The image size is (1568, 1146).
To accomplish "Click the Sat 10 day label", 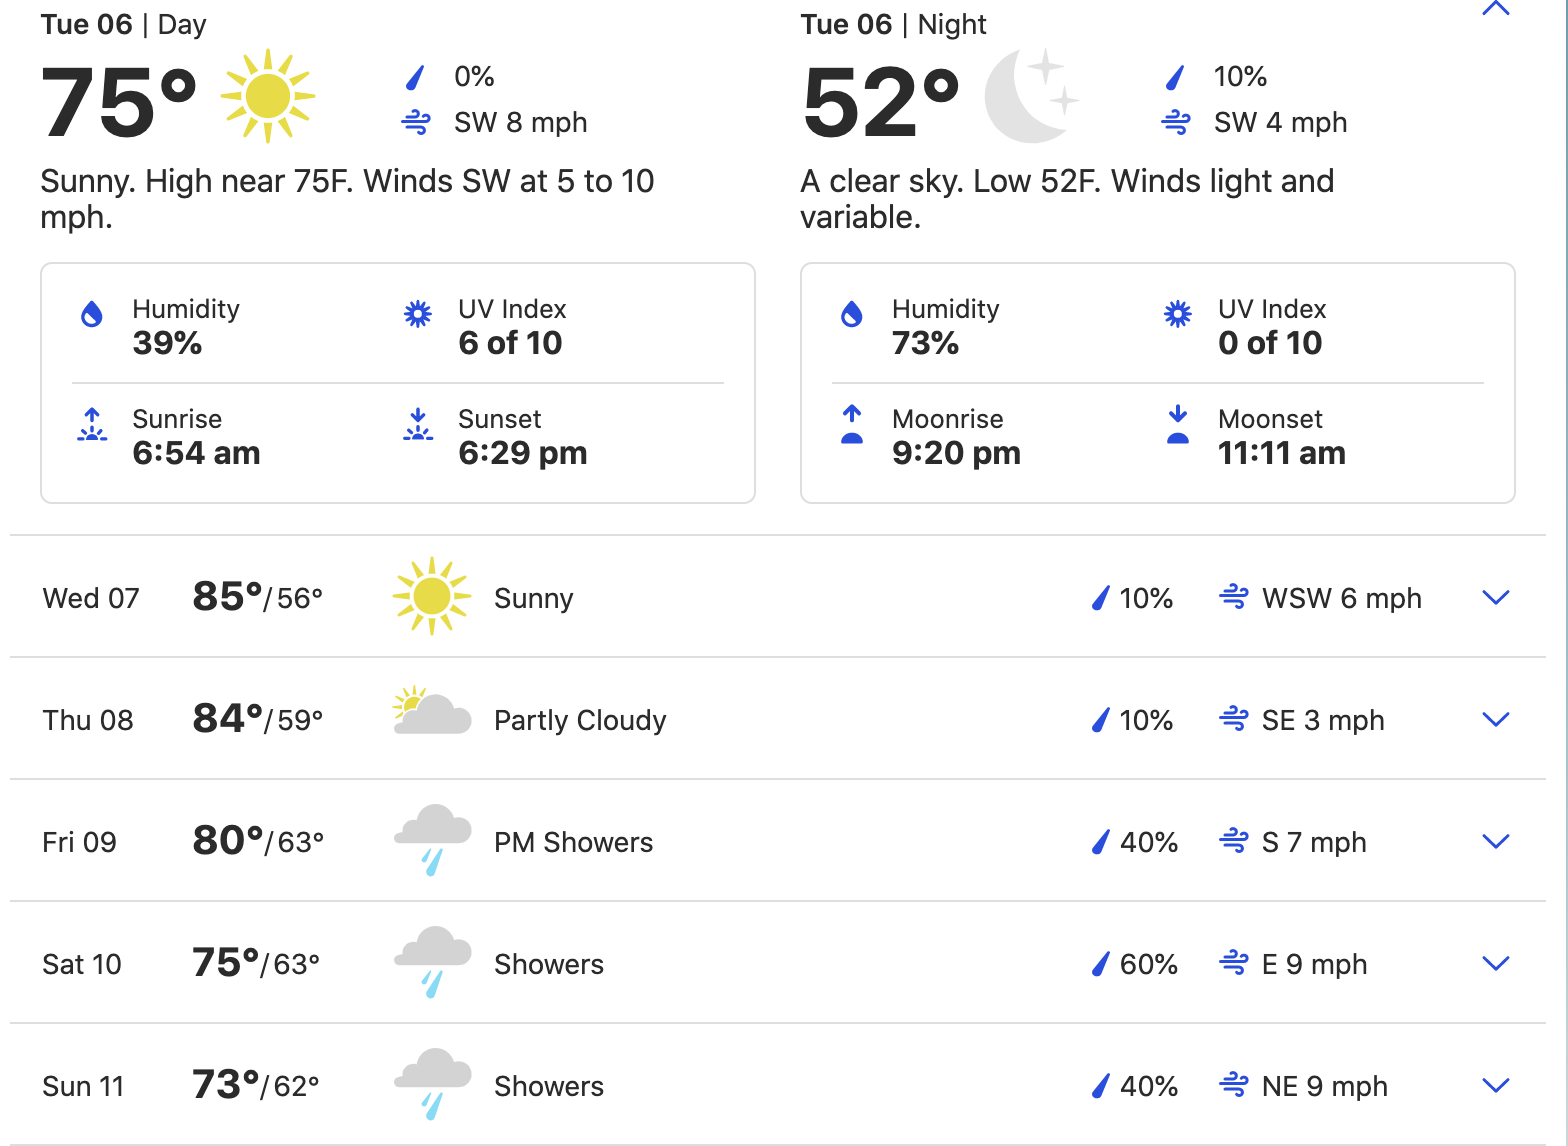I will pyautogui.click(x=82, y=964).
